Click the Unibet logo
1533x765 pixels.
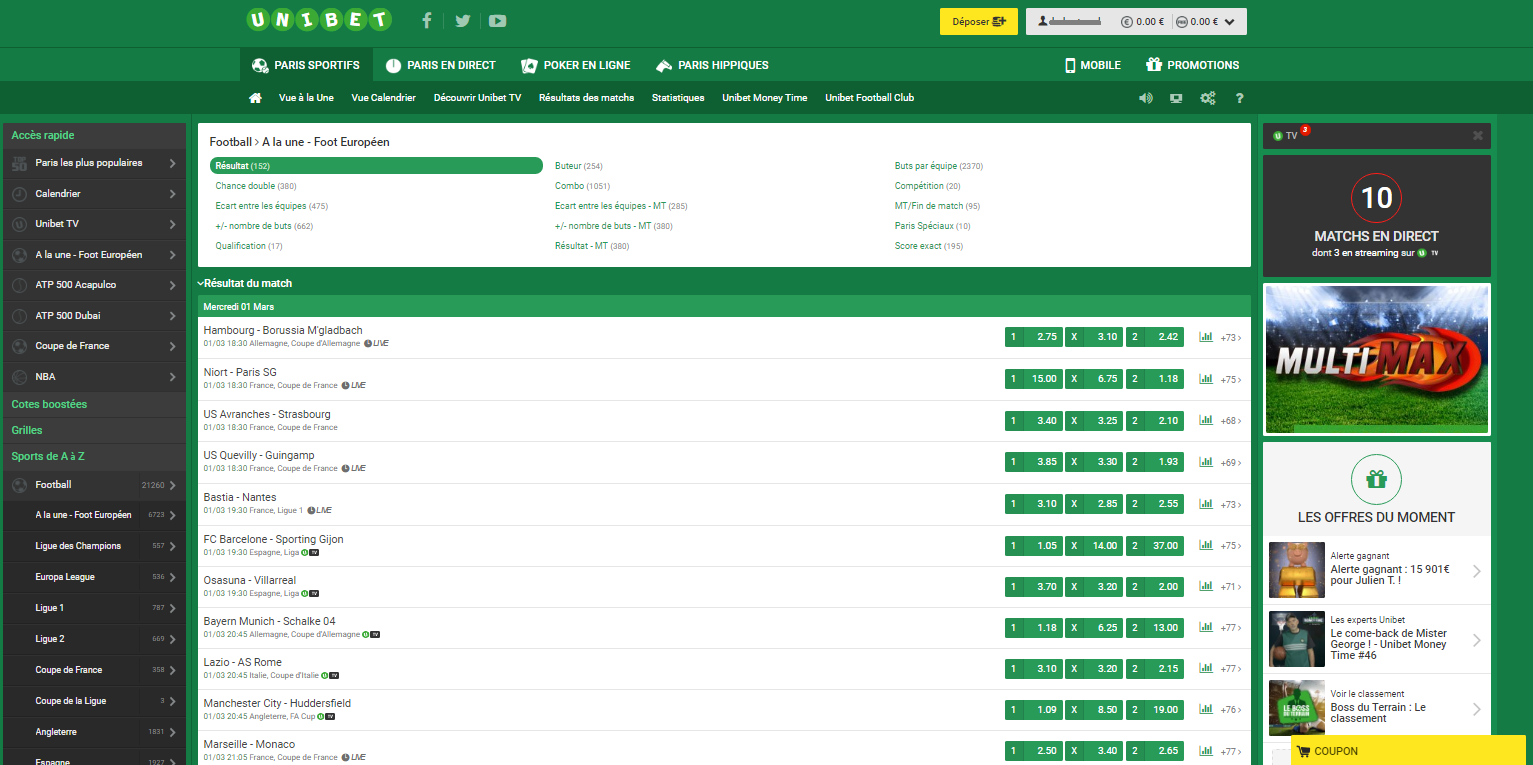319,20
